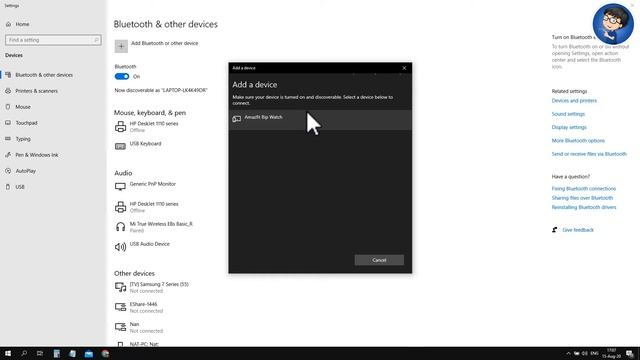640x360 pixels.
Task: Open the taskbar clock and date
Action: tap(611, 353)
